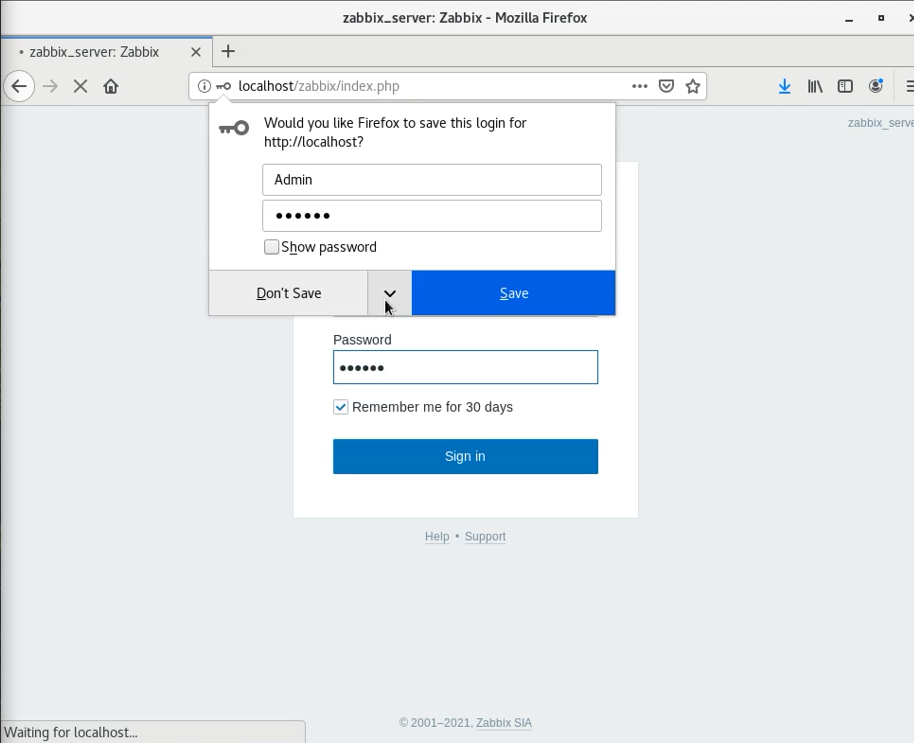Click the key icon in address bar

coord(223,86)
